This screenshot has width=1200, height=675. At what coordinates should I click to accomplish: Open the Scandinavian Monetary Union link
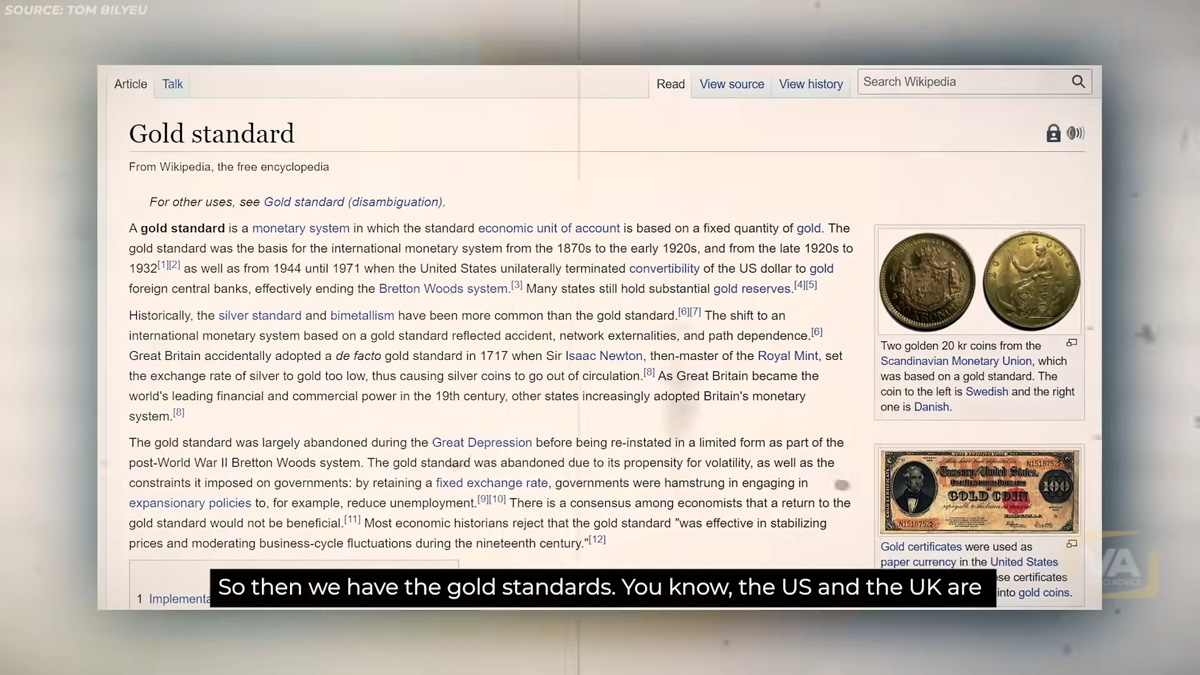(956, 361)
